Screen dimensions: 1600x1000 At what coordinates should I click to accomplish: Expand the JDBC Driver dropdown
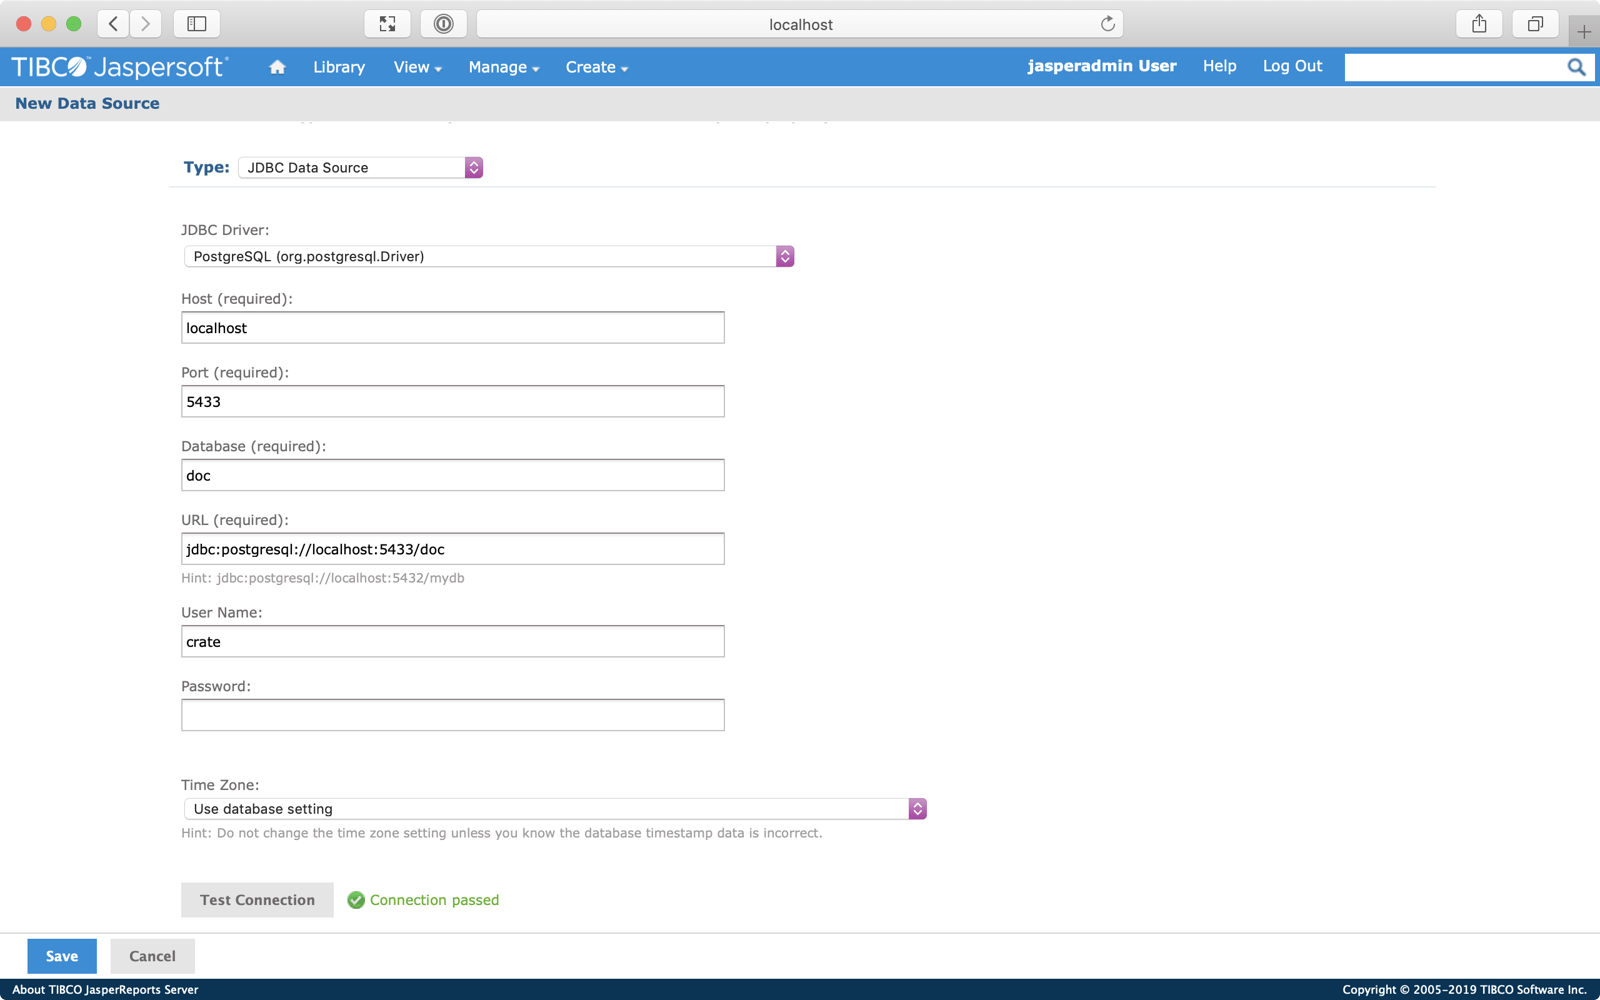coord(488,257)
